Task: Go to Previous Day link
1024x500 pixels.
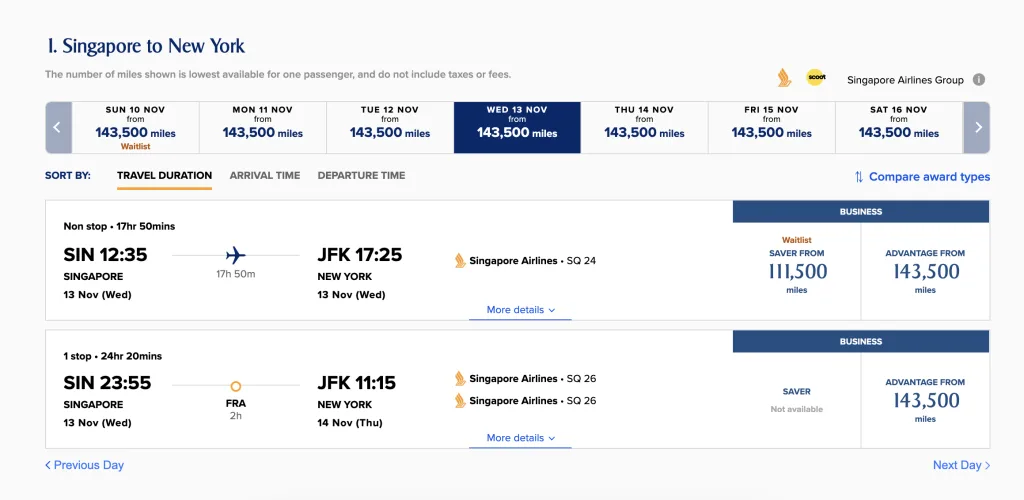Action: point(85,465)
